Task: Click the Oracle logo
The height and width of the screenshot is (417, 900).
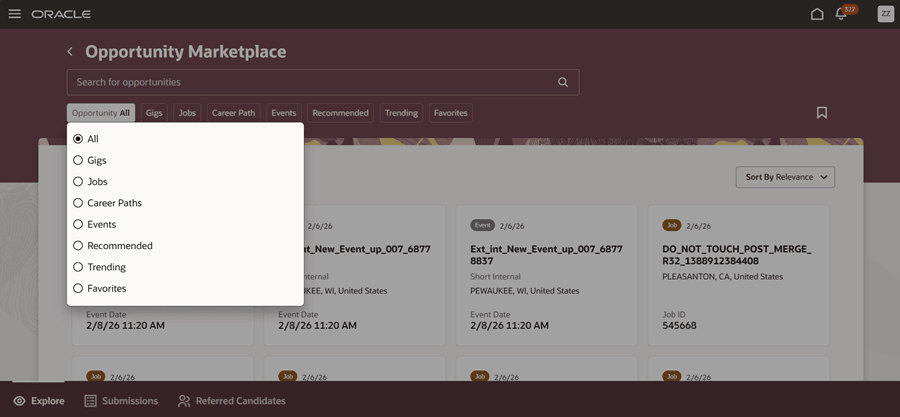Action: point(61,14)
